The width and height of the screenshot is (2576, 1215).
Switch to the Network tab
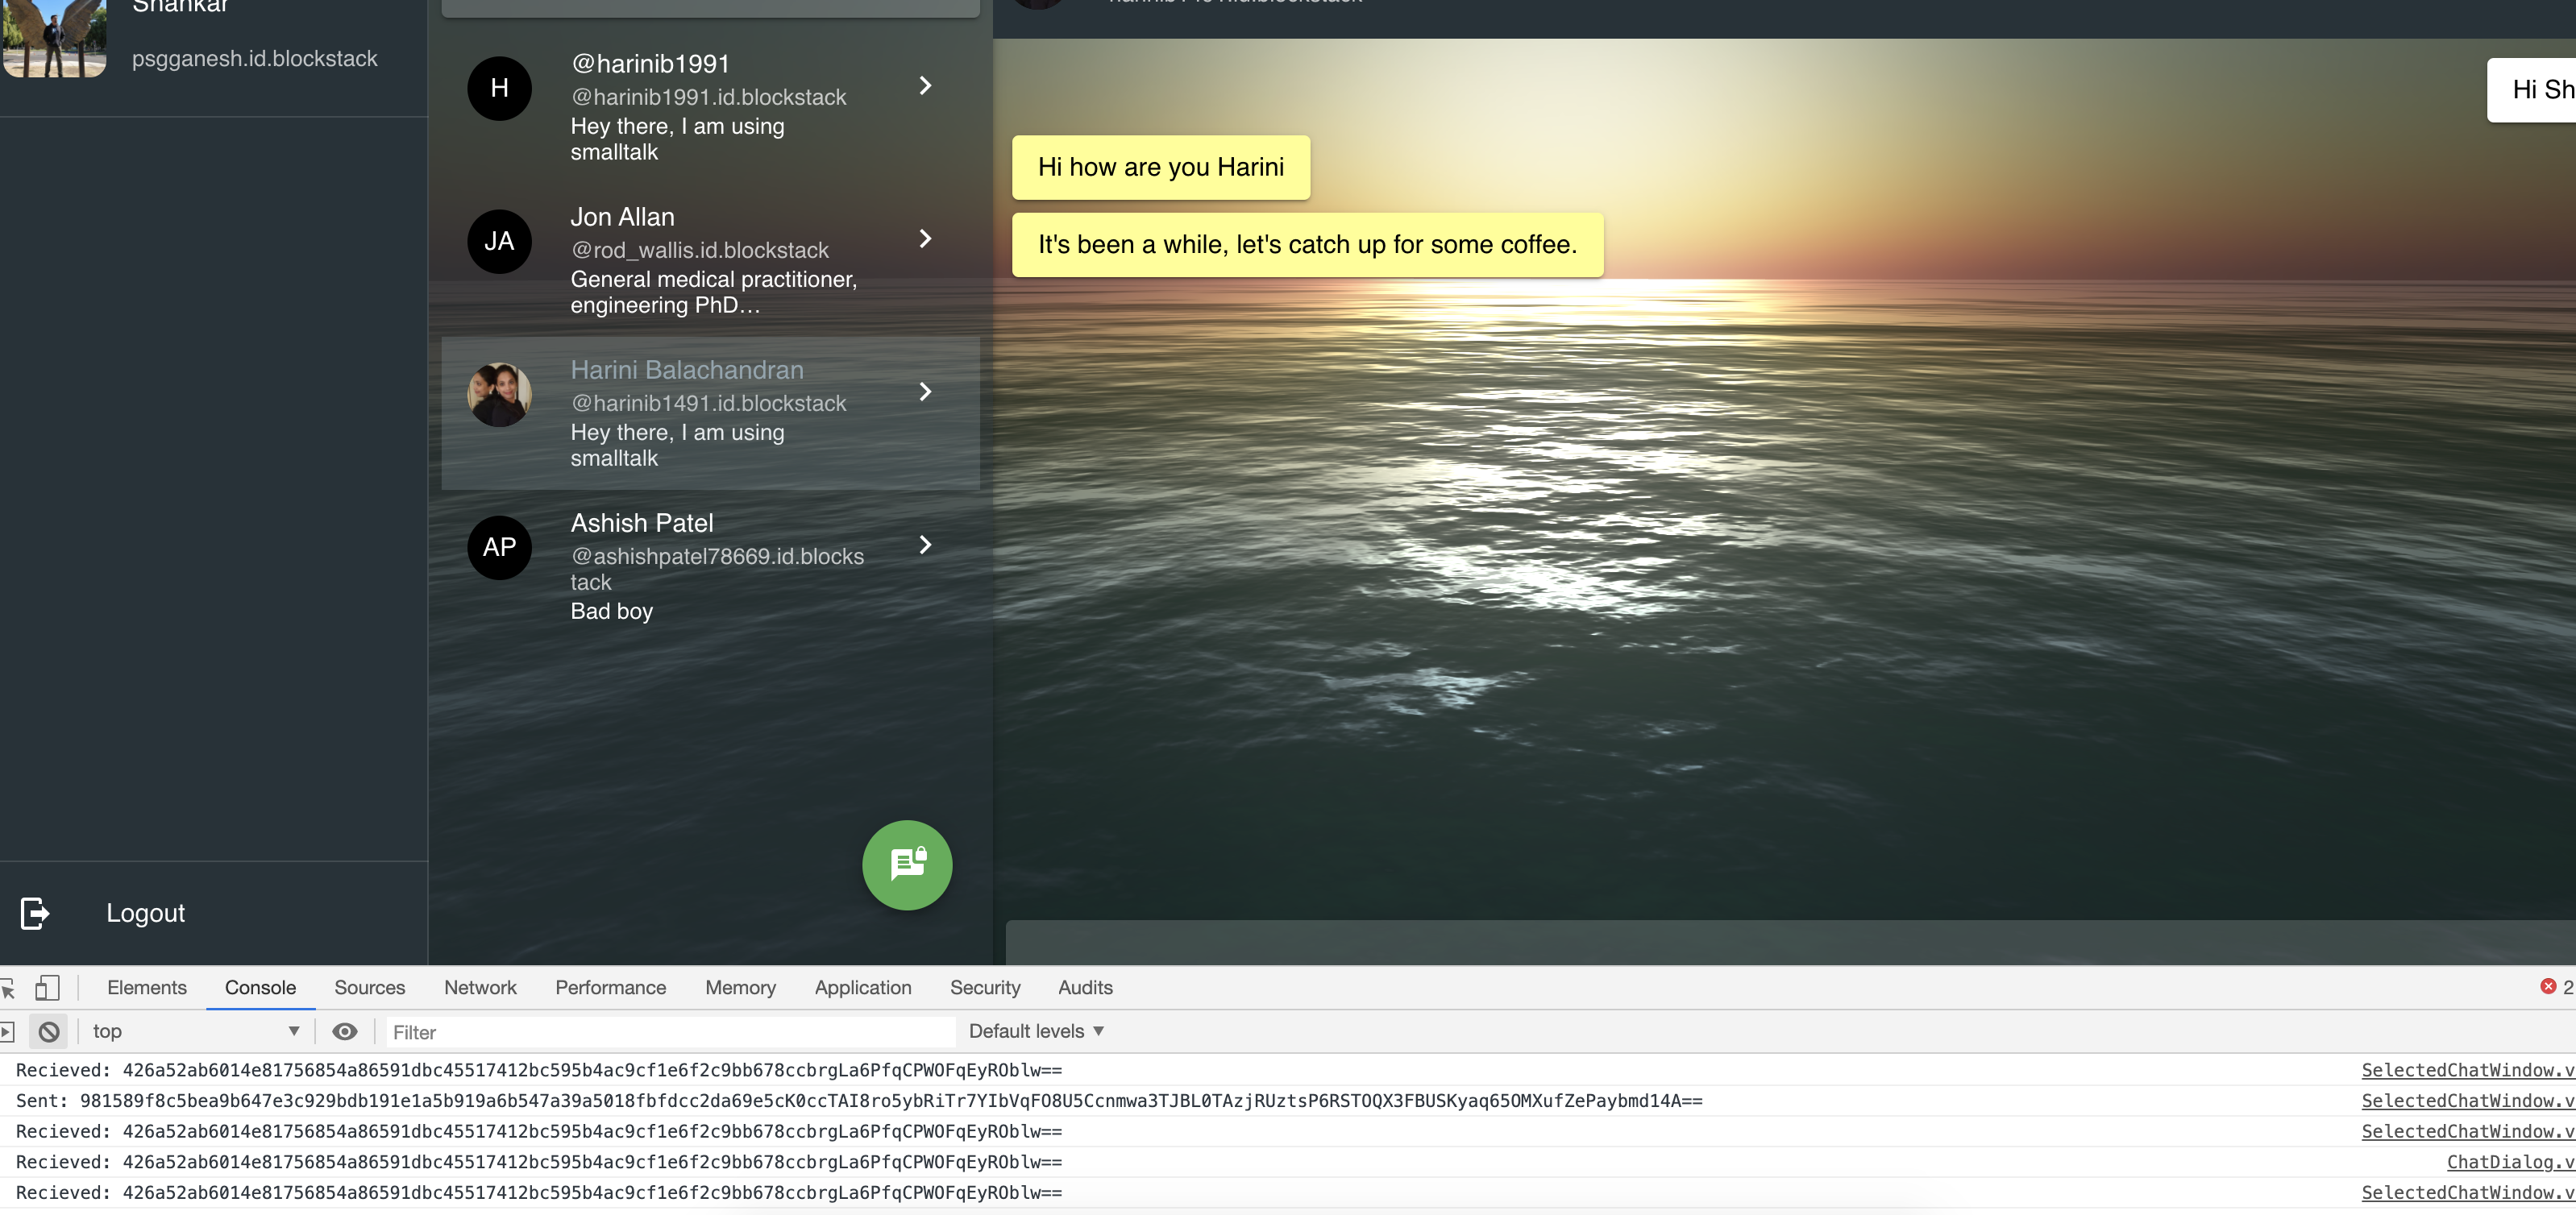480,987
